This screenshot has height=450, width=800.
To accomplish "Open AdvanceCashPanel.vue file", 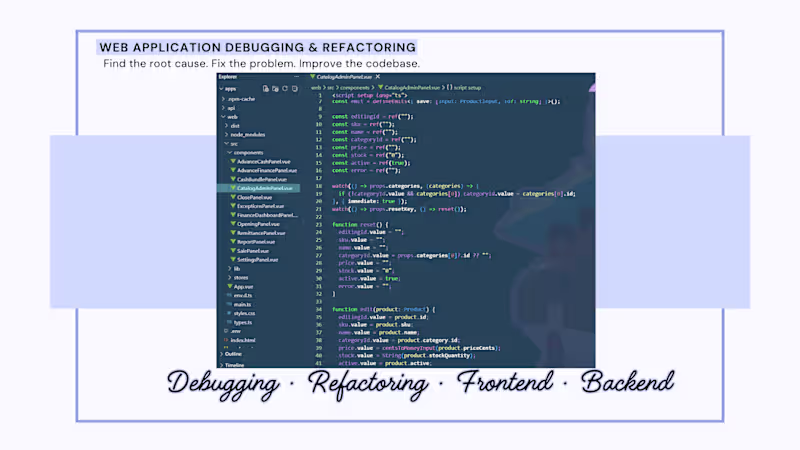I will click(x=263, y=162).
